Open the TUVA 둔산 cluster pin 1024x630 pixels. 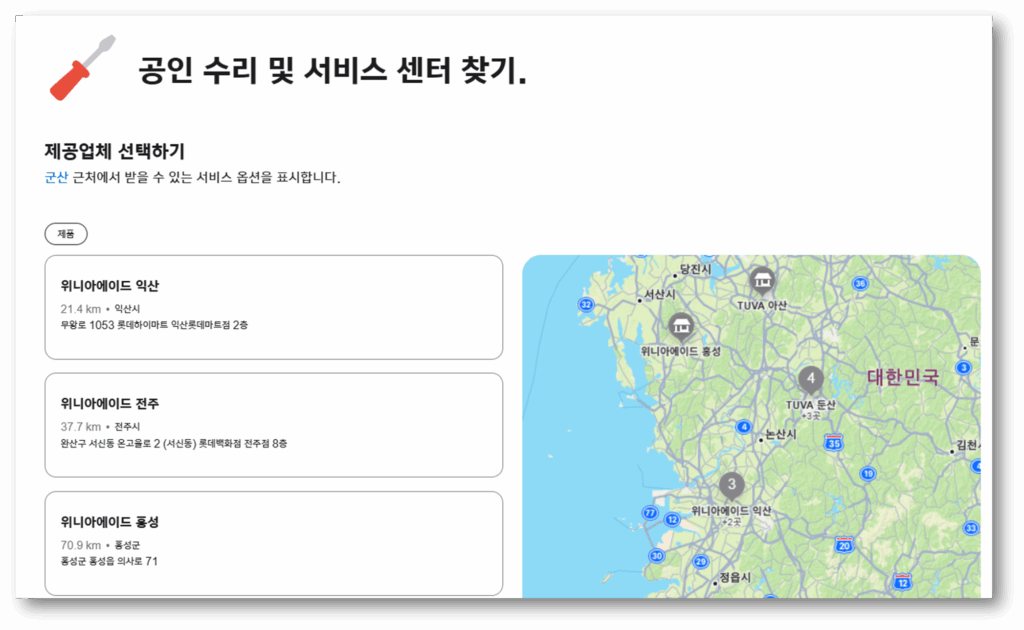coord(810,380)
